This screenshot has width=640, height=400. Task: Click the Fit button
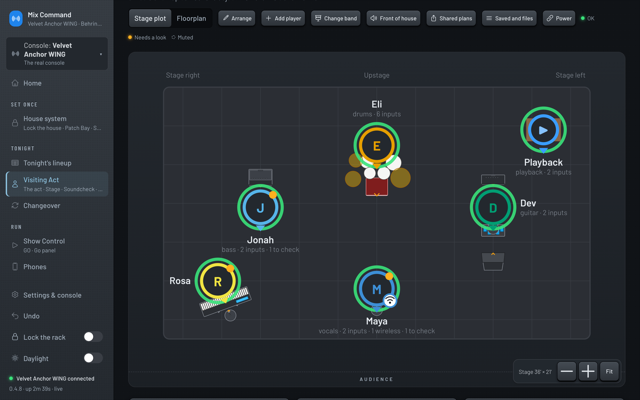(609, 371)
